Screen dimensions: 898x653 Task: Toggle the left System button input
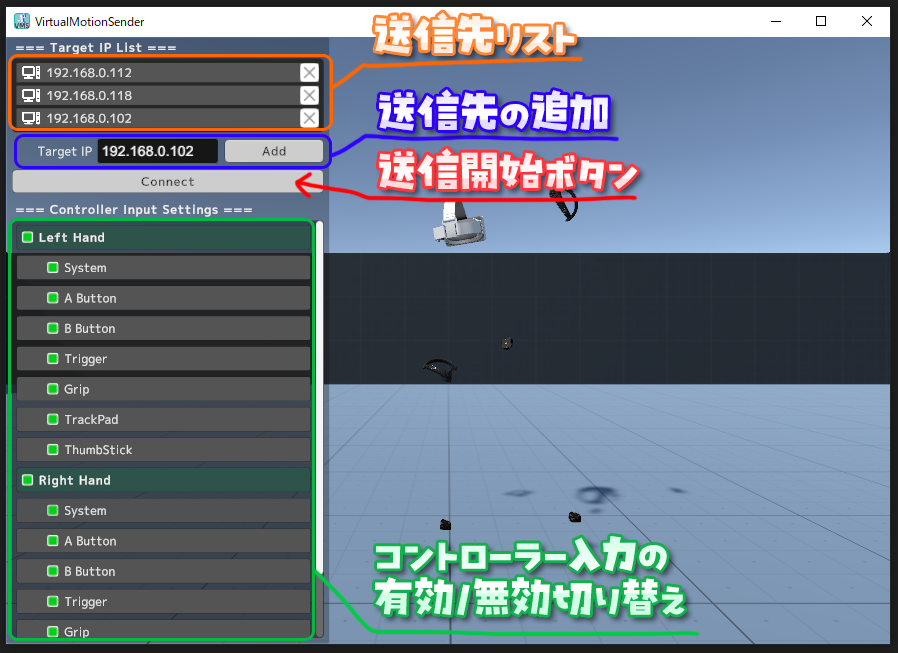click(53, 267)
